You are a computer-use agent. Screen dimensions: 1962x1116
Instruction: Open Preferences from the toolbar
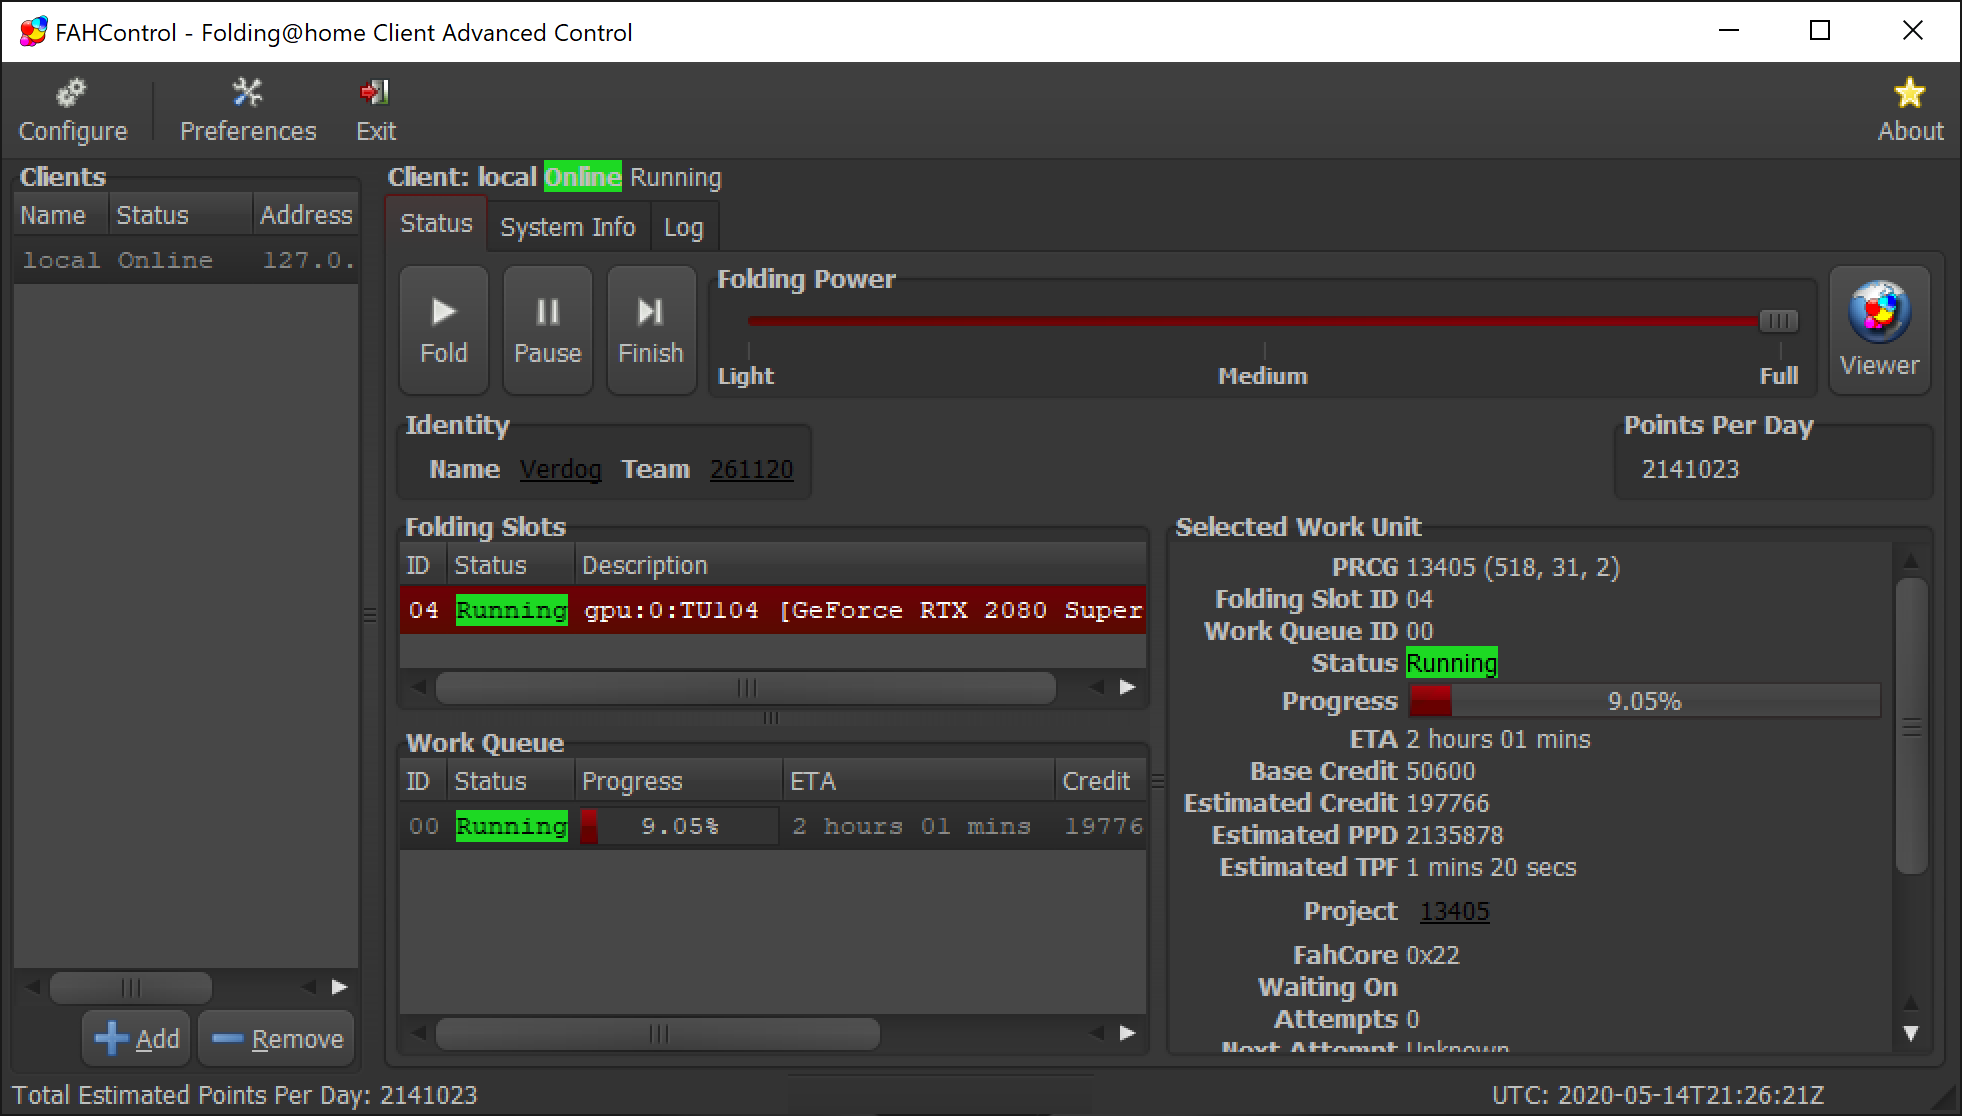(247, 110)
